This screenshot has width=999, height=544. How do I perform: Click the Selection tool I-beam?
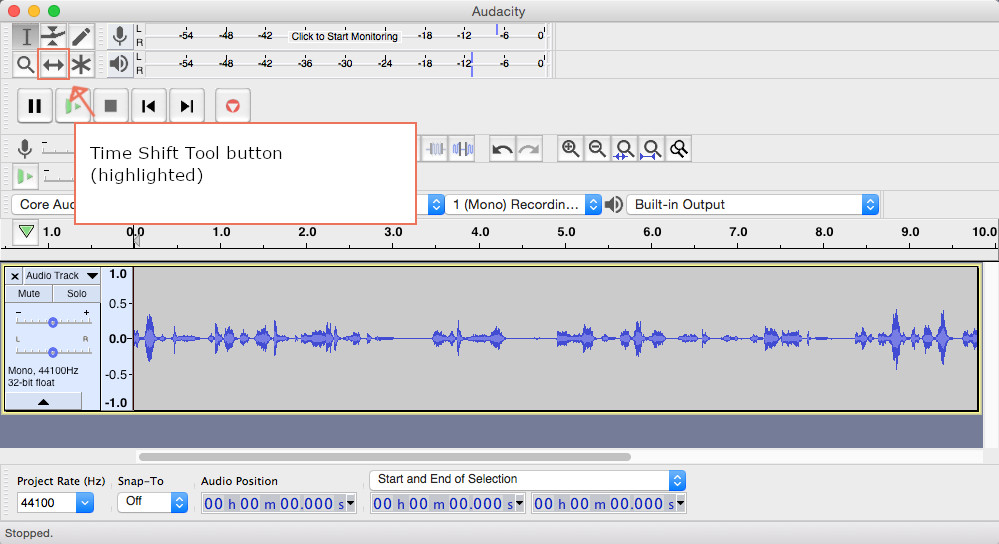tap(26, 37)
